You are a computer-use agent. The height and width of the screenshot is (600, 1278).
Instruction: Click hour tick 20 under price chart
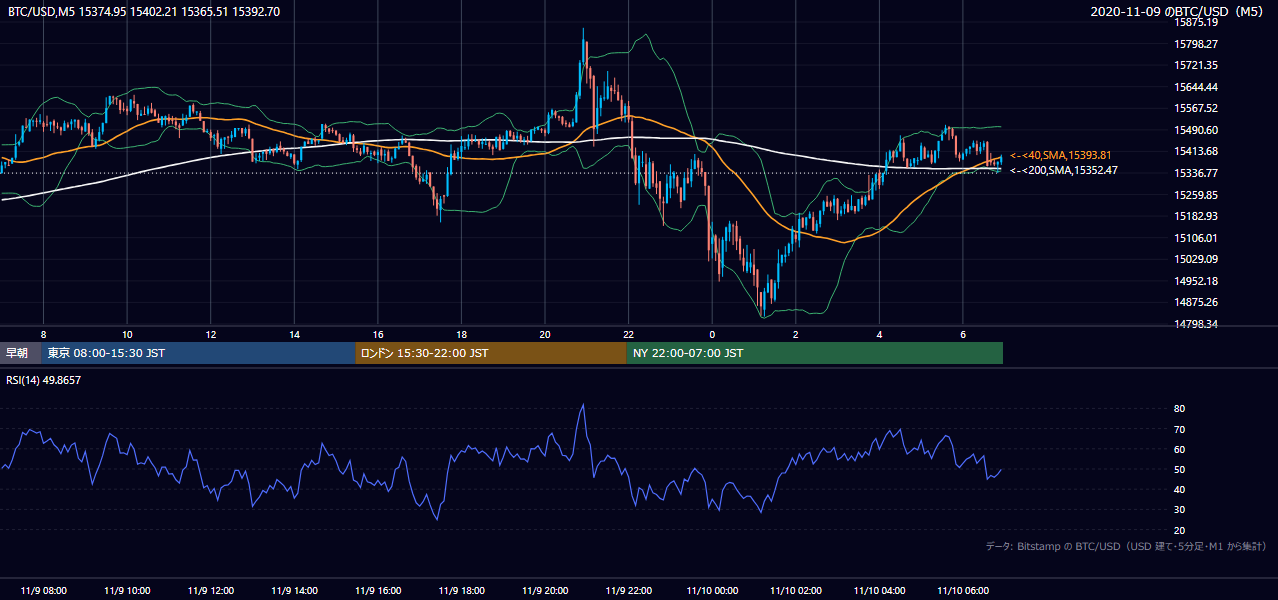[x=545, y=334]
